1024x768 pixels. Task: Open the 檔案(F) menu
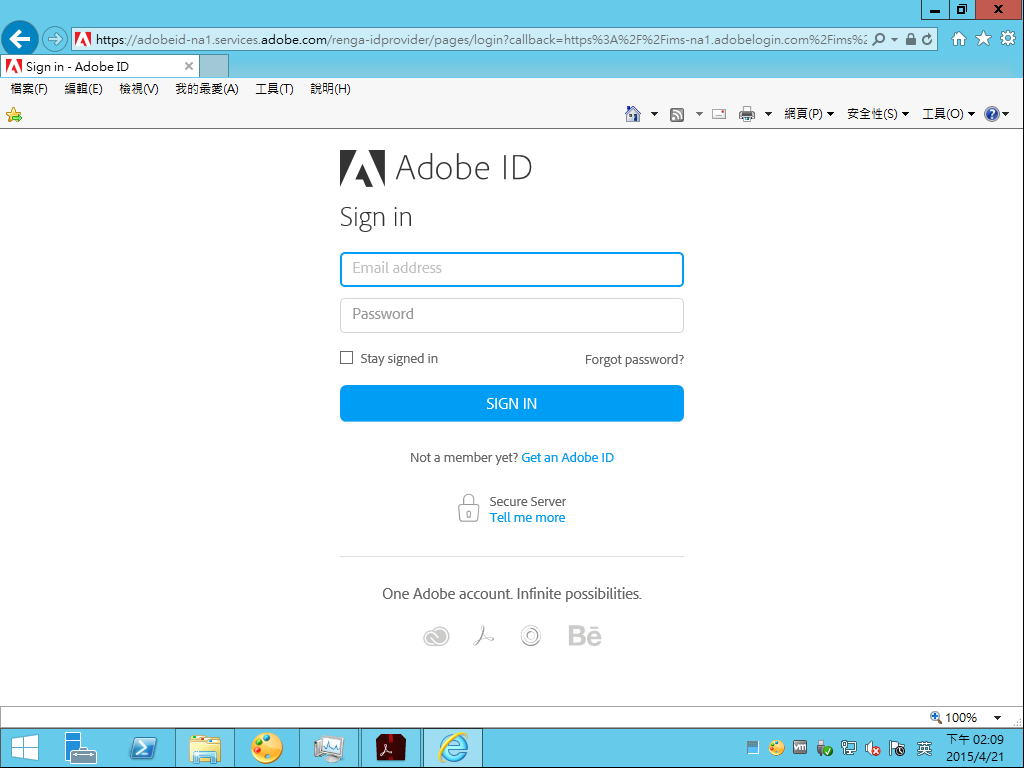[29, 89]
